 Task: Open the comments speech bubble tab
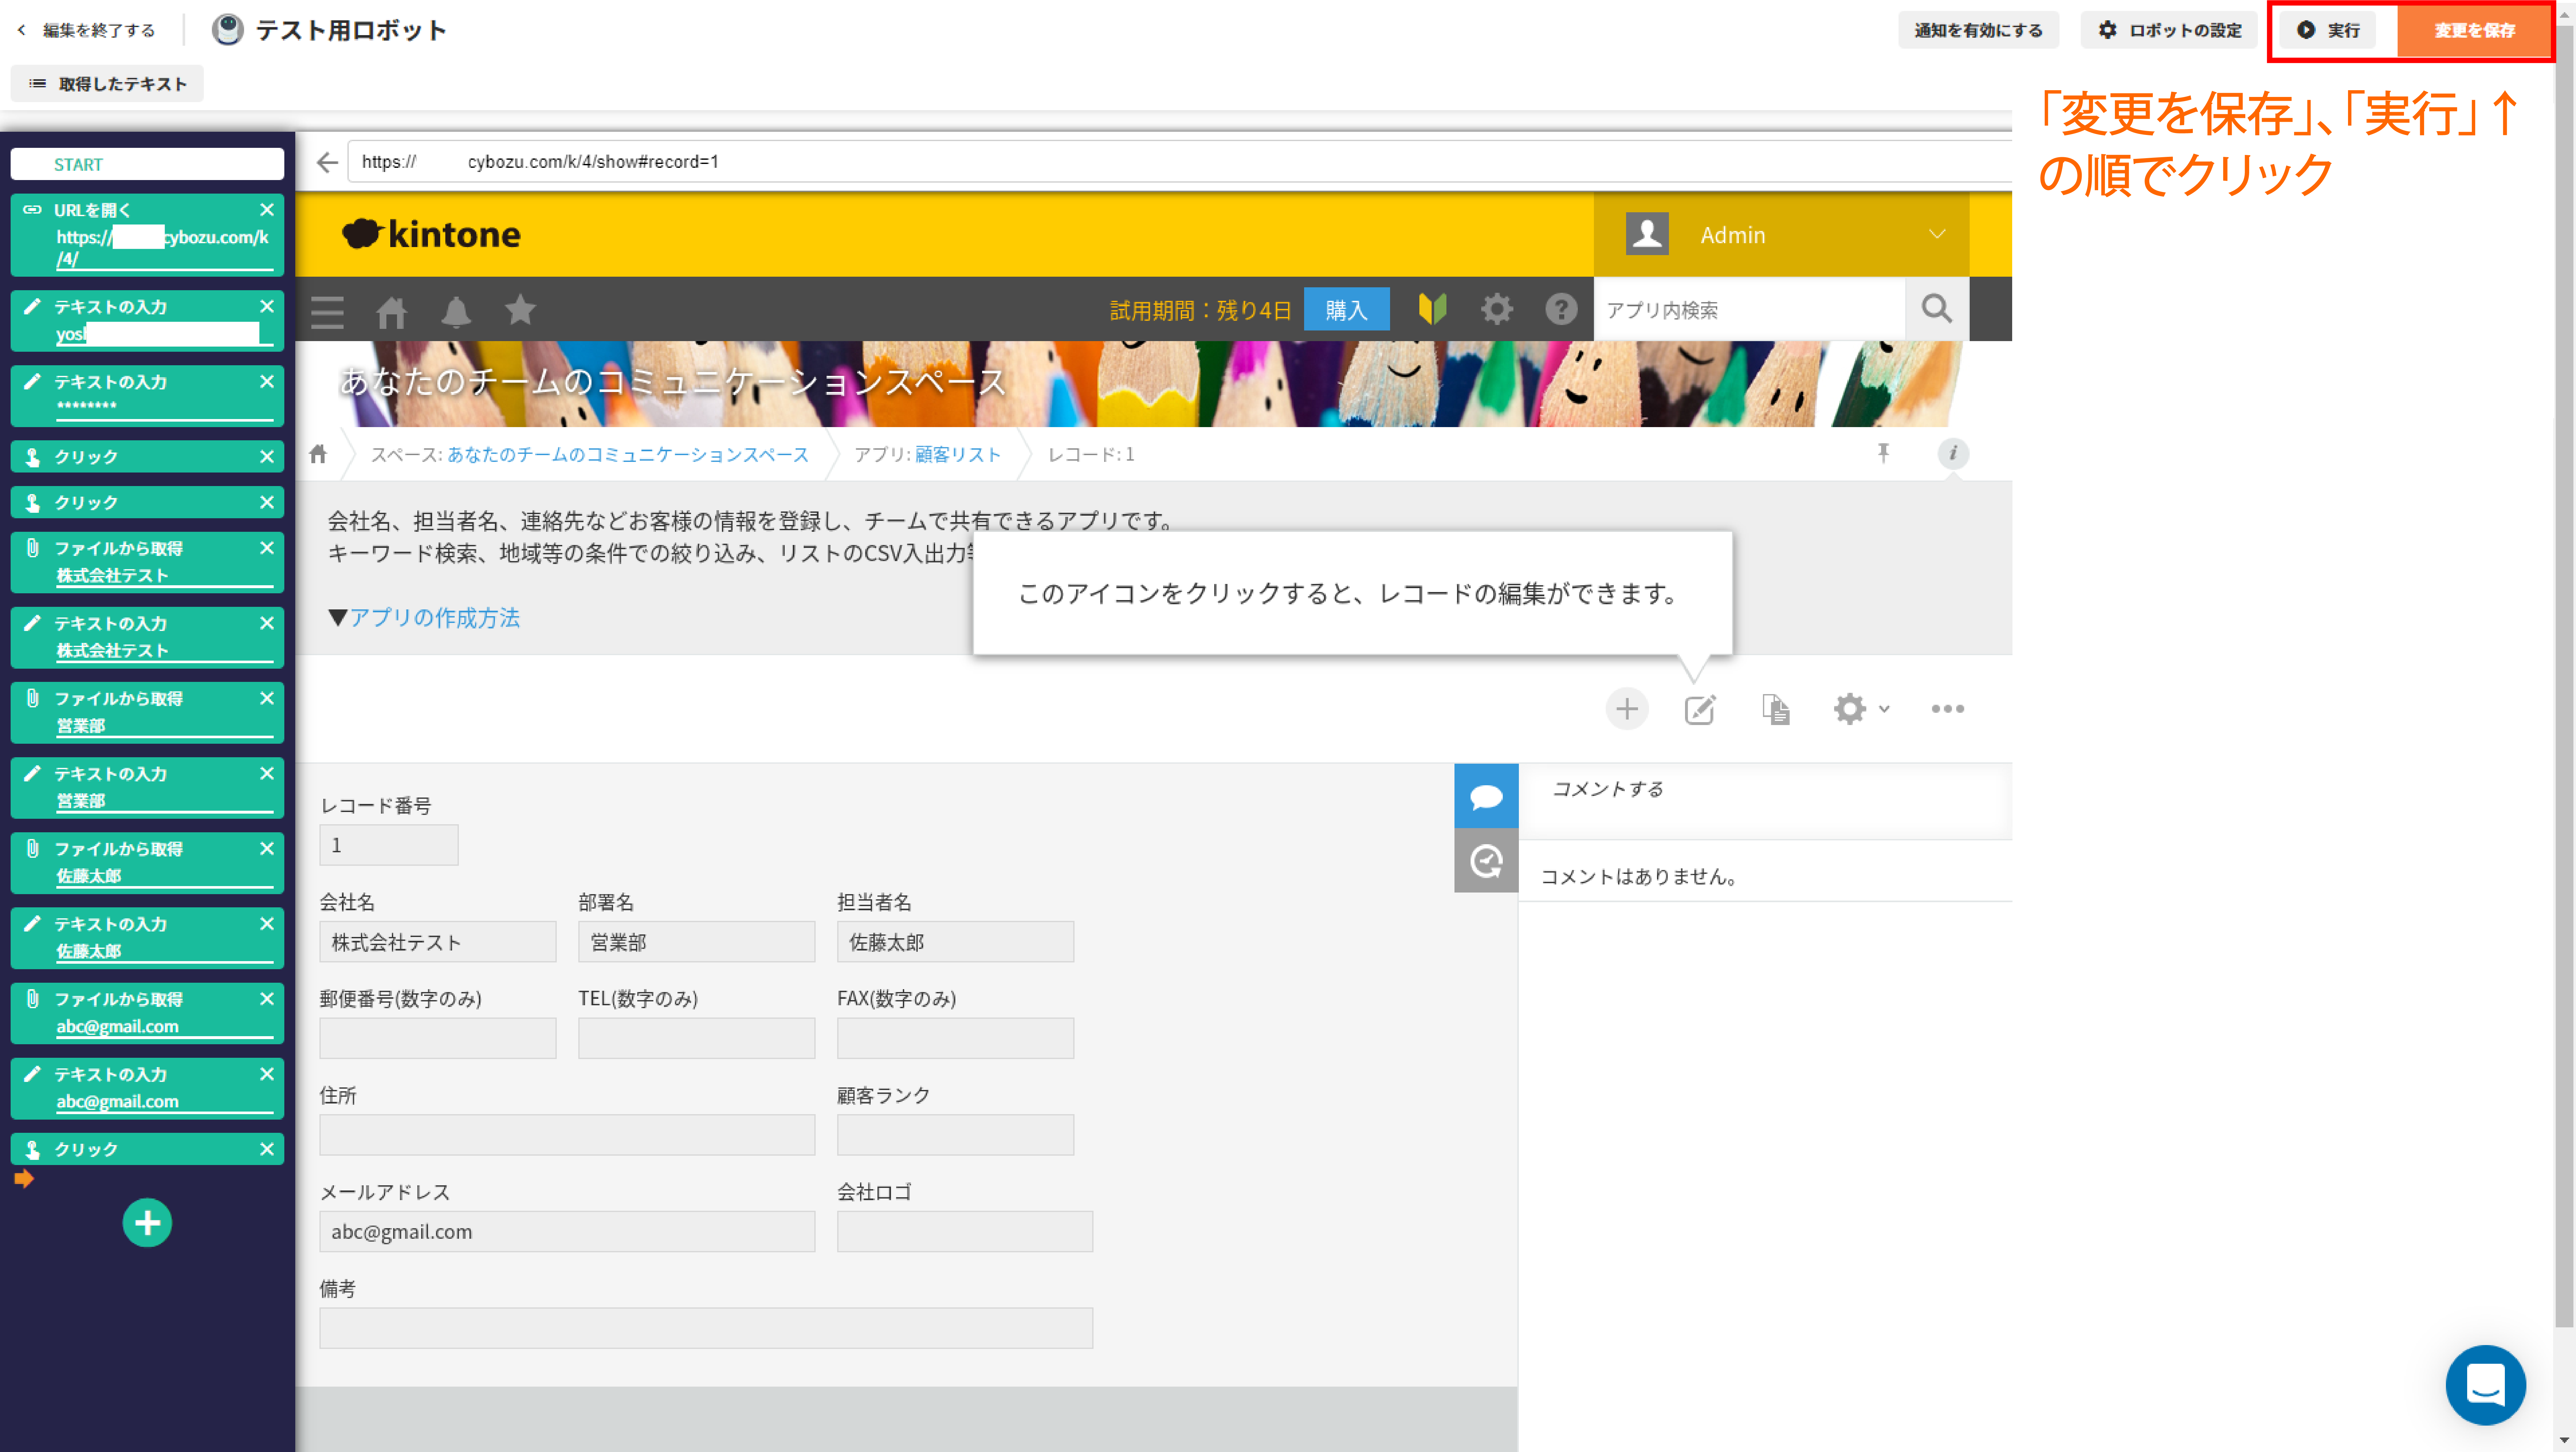coord(1486,796)
